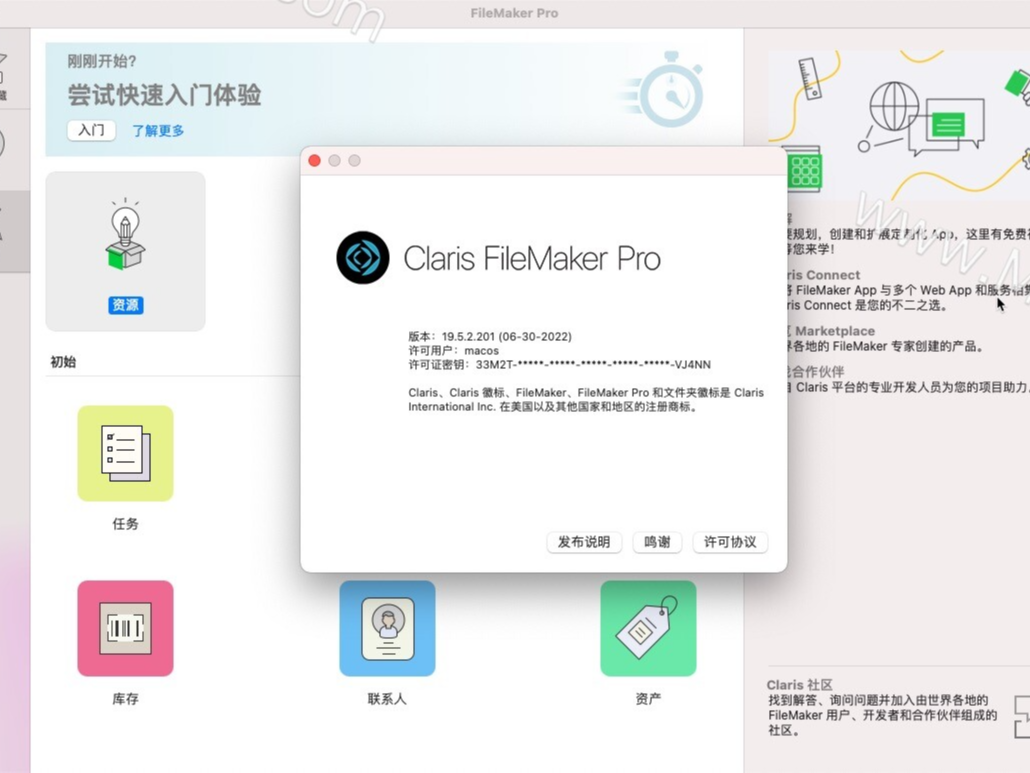Image resolution: width=1030 pixels, height=773 pixels.
Task: Open the FileMaker Pro menu bar menu
Action: (x=514, y=13)
